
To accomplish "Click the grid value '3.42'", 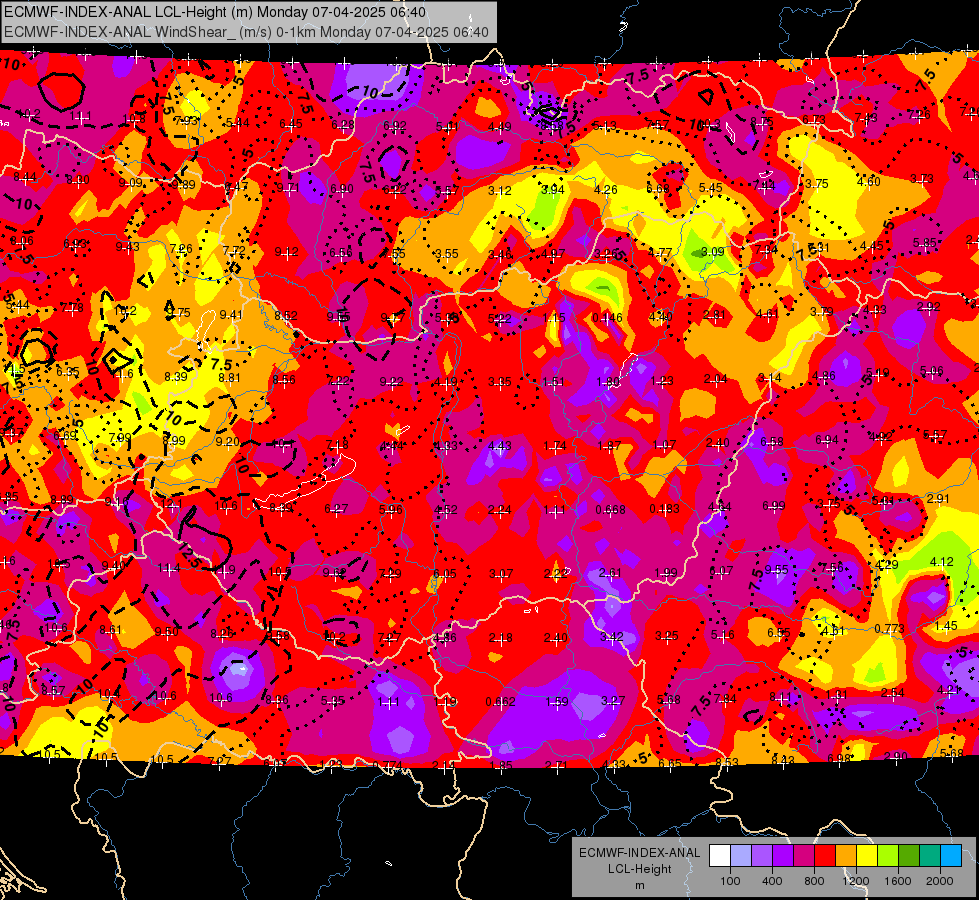I will click(x=612, y=636).
